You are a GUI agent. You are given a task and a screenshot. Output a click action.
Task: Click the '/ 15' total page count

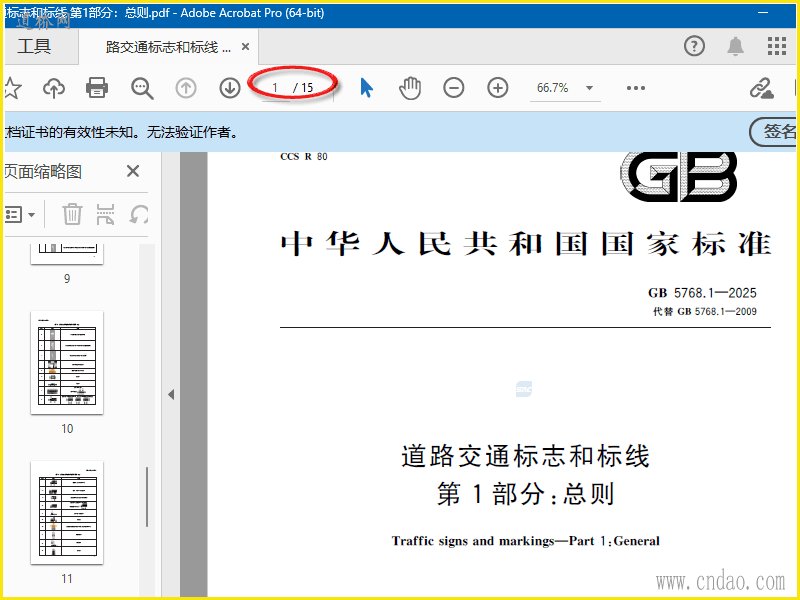[x=303, y=88]
